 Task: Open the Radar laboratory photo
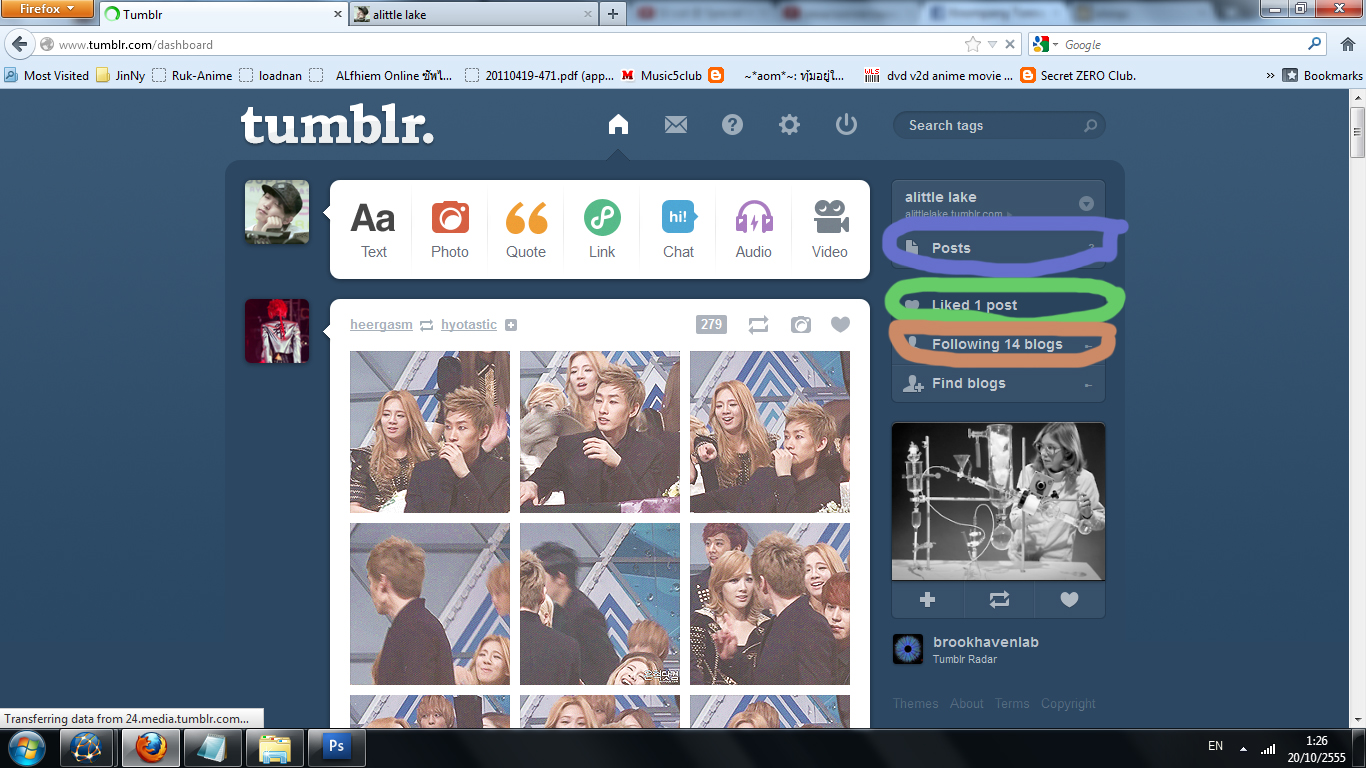click(999, 501)
